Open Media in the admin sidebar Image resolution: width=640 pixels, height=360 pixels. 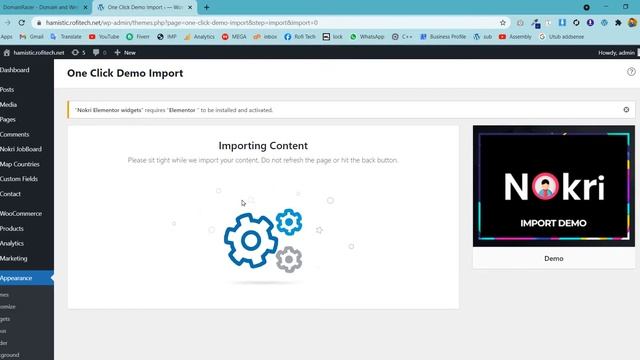point(9,104)
